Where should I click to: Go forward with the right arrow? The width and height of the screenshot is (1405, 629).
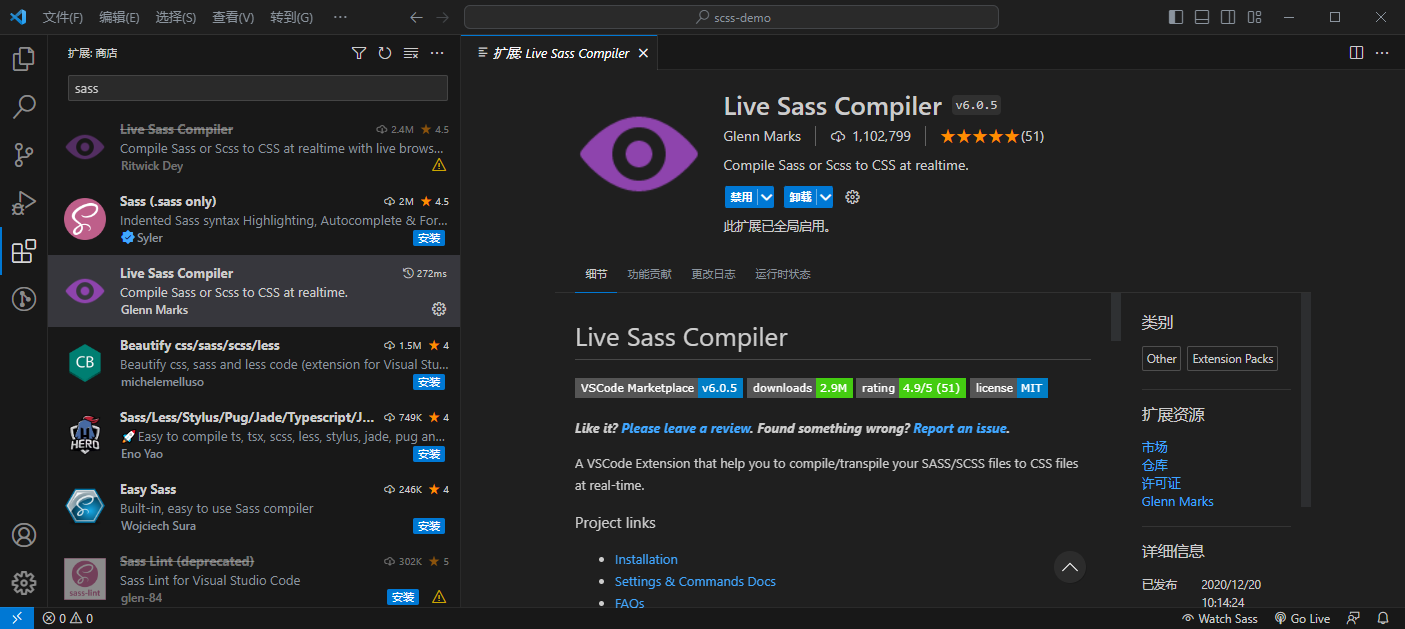[x=443, y=17]
